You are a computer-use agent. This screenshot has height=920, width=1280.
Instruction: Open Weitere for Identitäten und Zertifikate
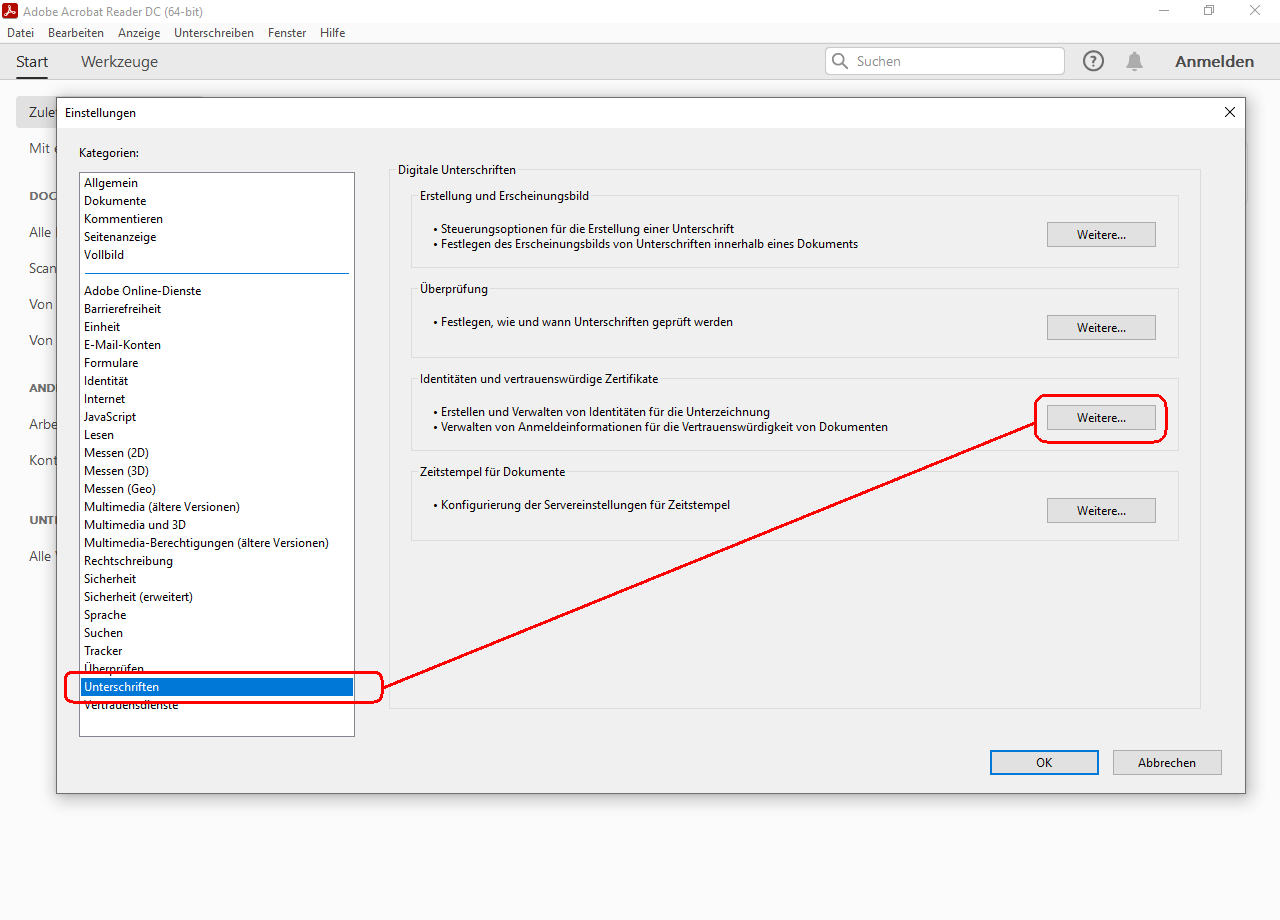[x=1101, y=418]
